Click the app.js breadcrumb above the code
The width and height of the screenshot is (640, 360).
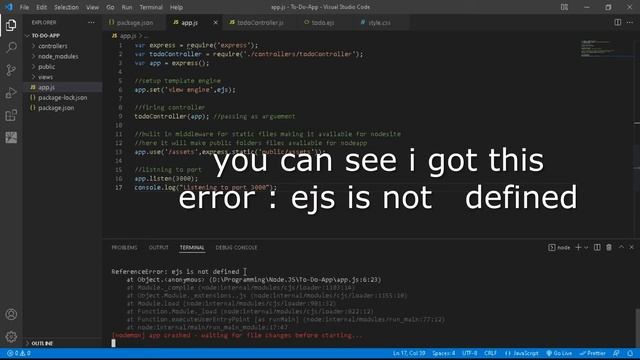pyautogui.click(x=128, y=36)
